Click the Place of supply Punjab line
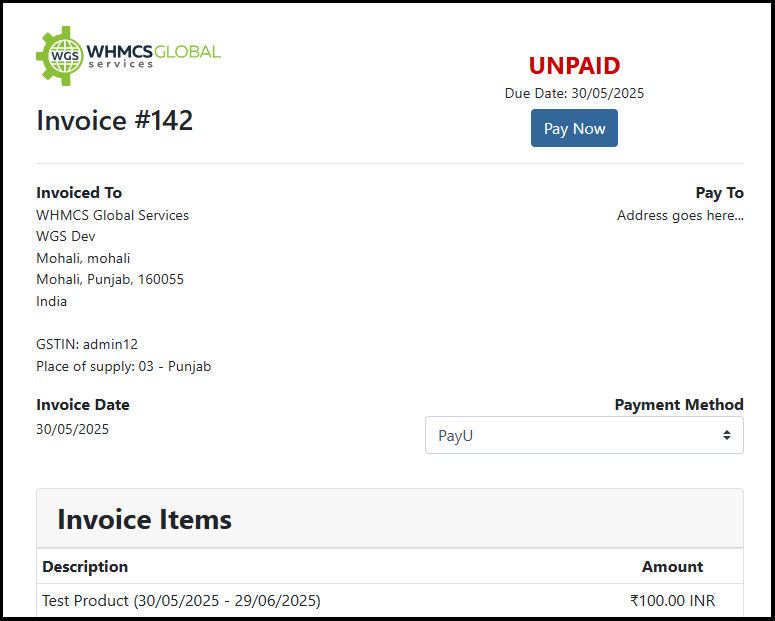The height and width of the screenshot is (621, 775). click(x=123, y=366)
